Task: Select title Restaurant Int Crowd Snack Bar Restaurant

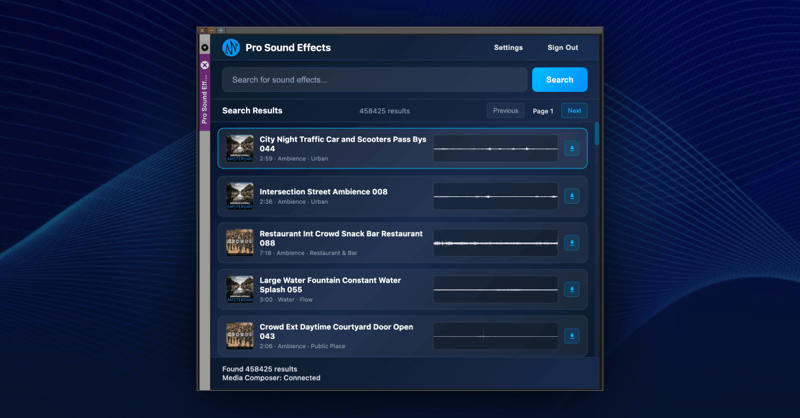Action: (341, 238)
